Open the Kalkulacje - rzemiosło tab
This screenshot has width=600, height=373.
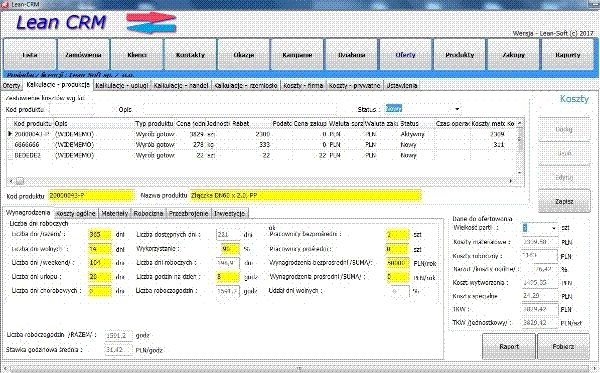tap(246, 85)
